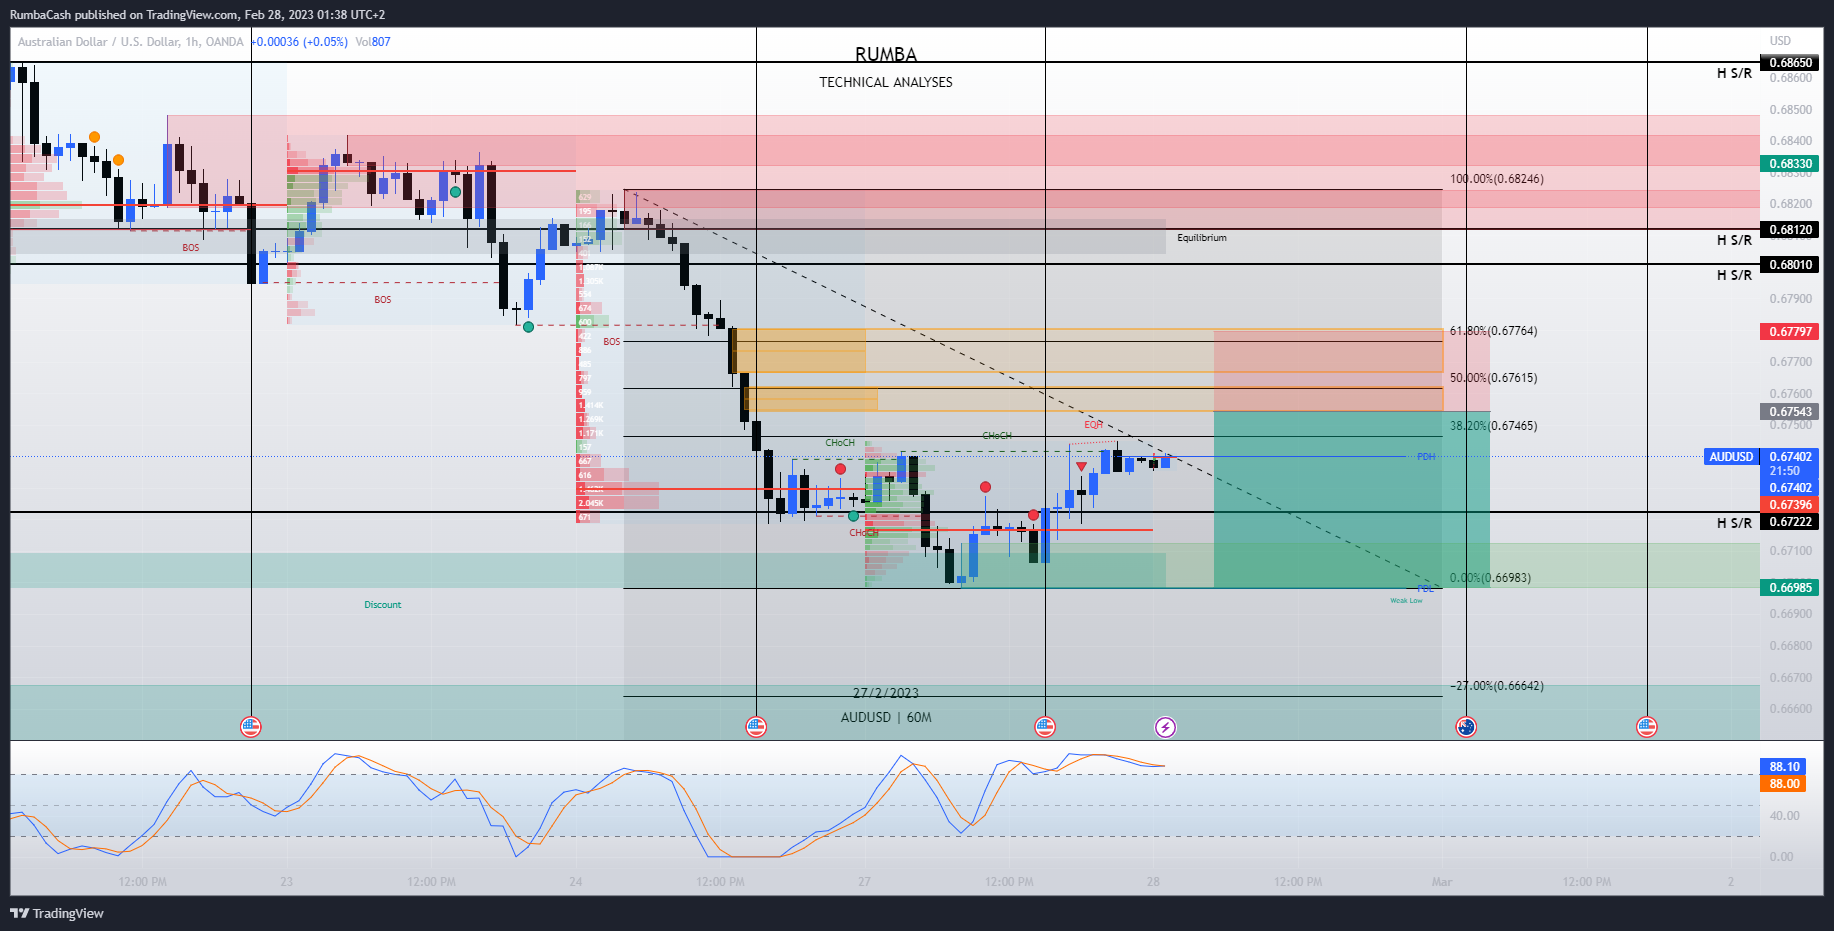1834x931 pixels.
Task: Click the 100.00%(0.68246) Fibonacci label
Action: pos(1496,179)
